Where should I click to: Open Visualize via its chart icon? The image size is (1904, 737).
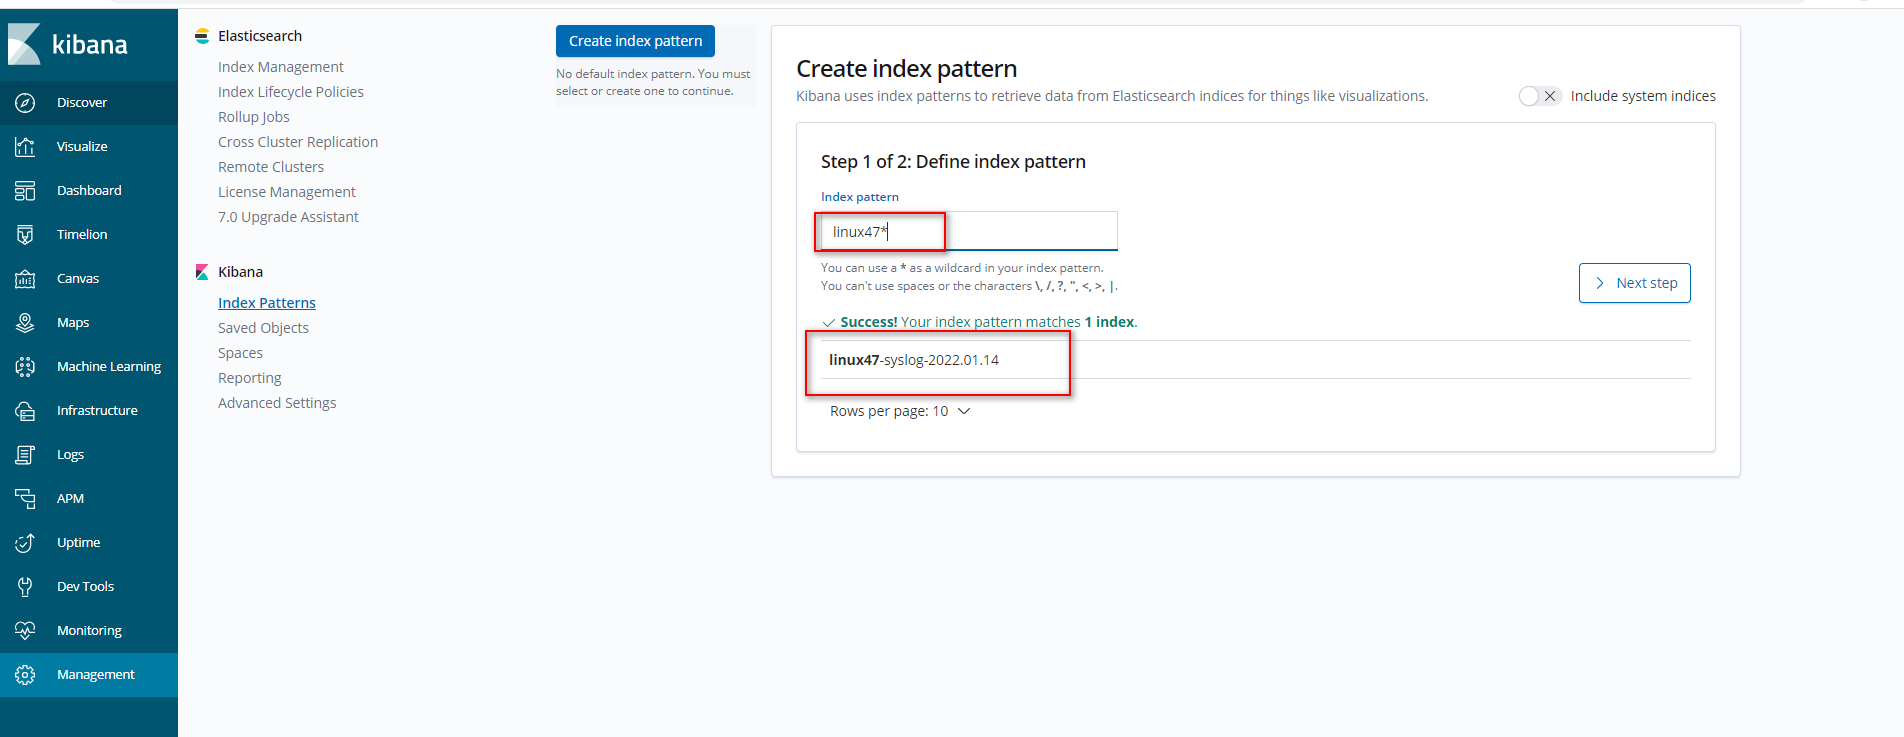point(25,146)
